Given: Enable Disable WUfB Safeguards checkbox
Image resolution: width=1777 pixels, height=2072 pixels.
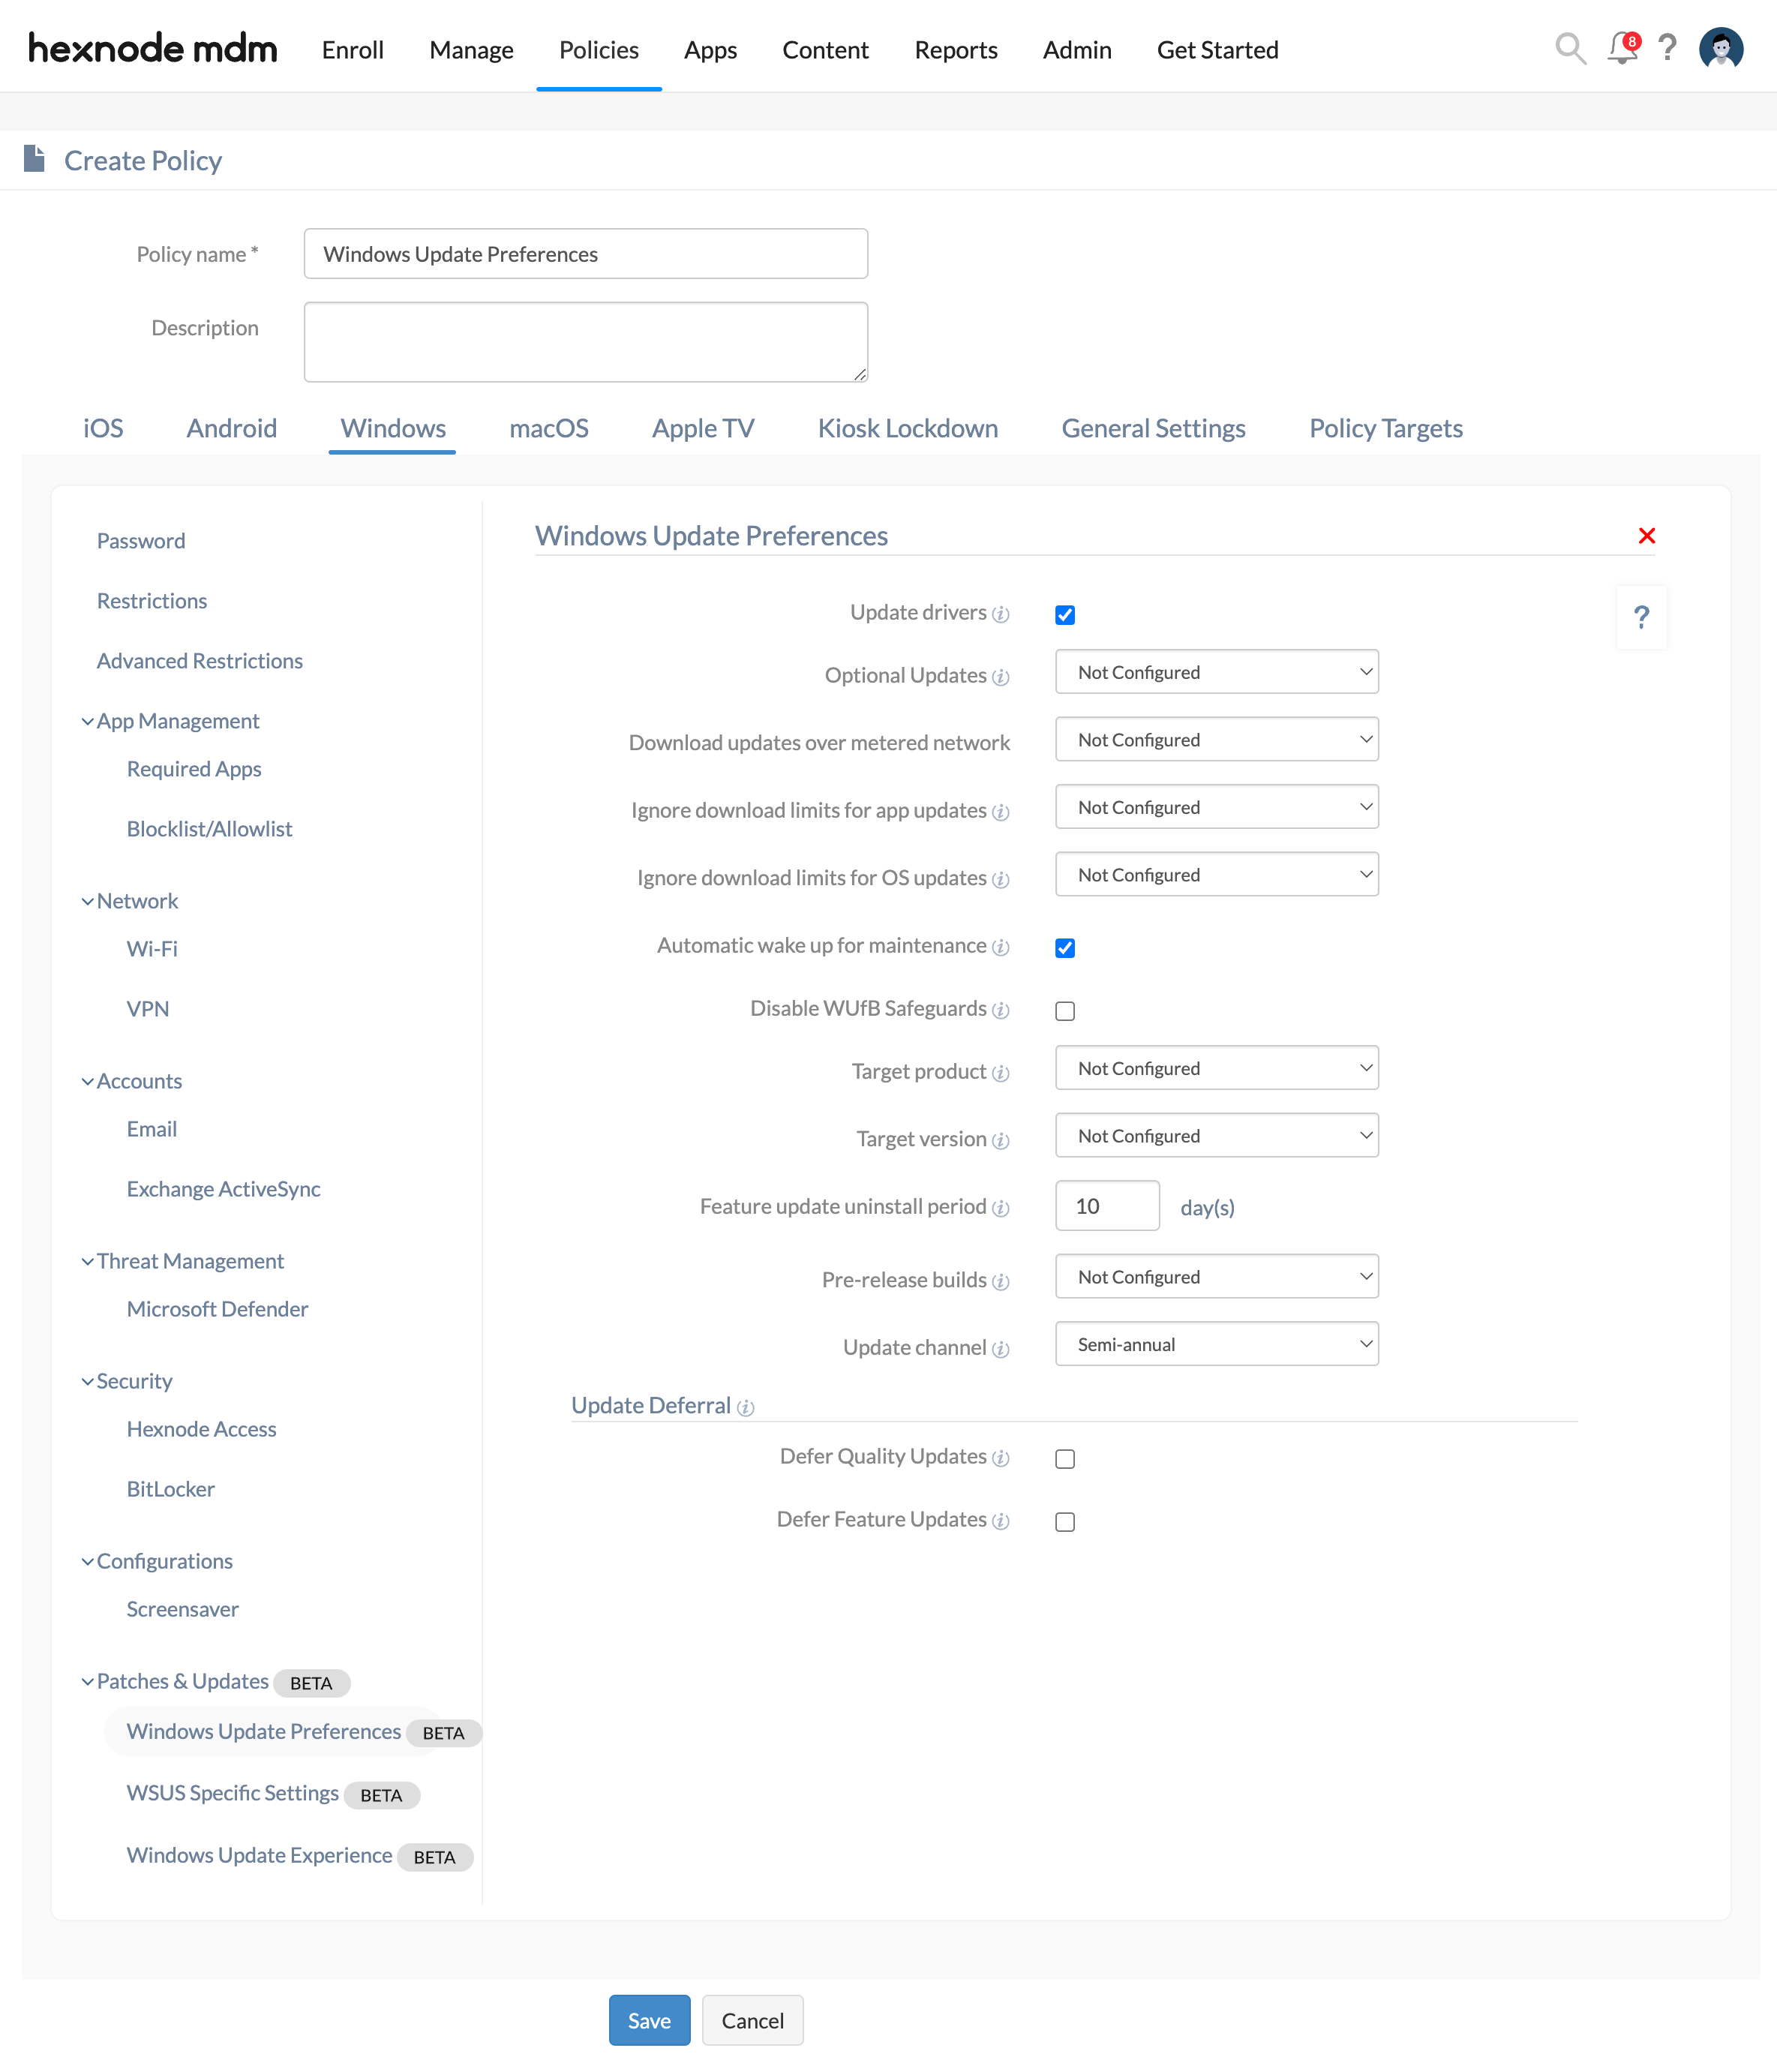Looking at the screenshot, I should [x=1065, y=1010].
